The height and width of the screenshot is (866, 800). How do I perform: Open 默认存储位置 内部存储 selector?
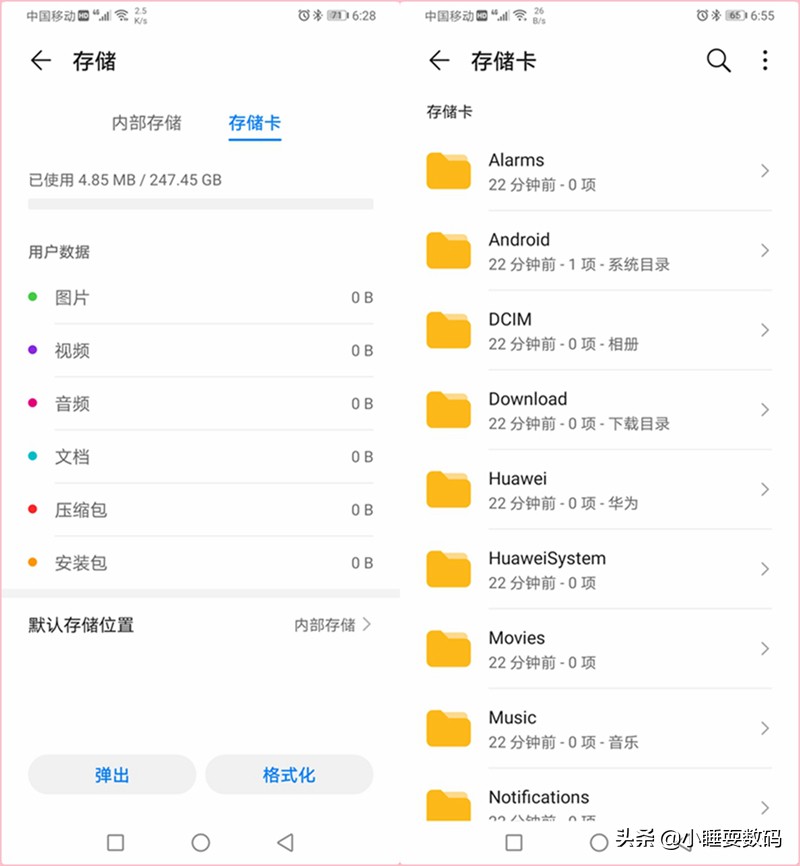[330, 624]
